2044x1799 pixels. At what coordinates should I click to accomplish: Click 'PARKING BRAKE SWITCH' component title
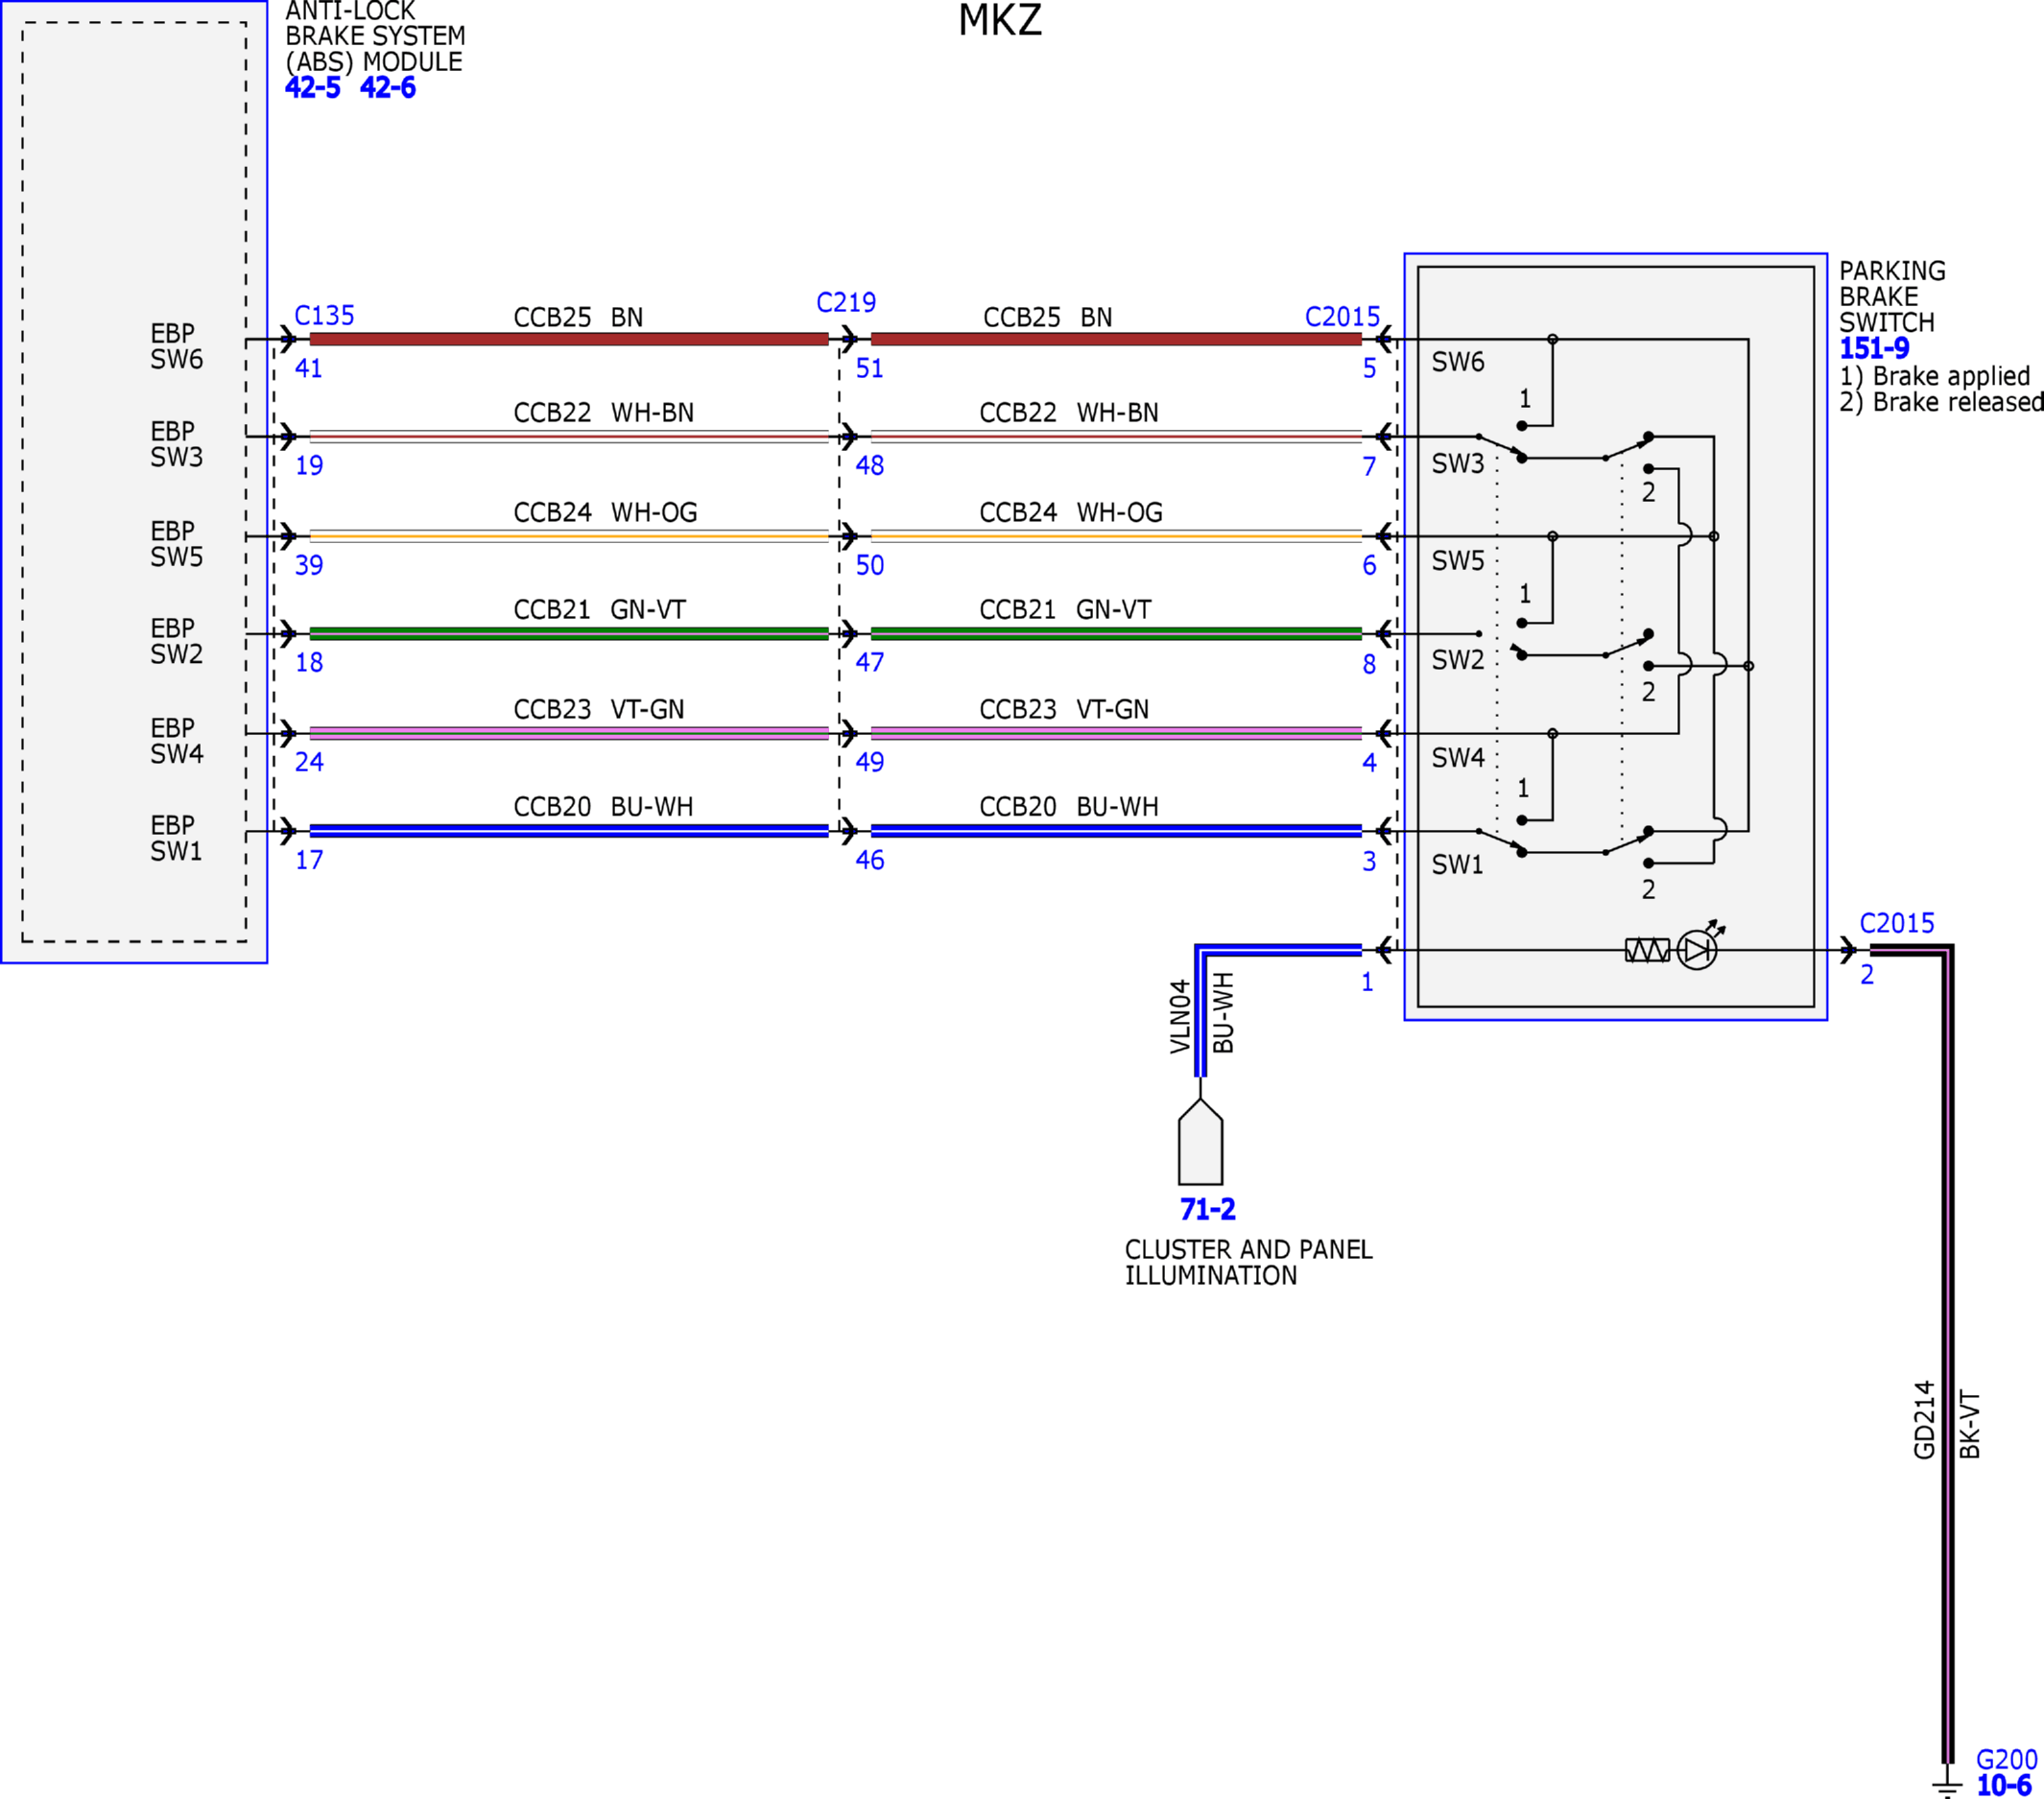point(1893,297)
